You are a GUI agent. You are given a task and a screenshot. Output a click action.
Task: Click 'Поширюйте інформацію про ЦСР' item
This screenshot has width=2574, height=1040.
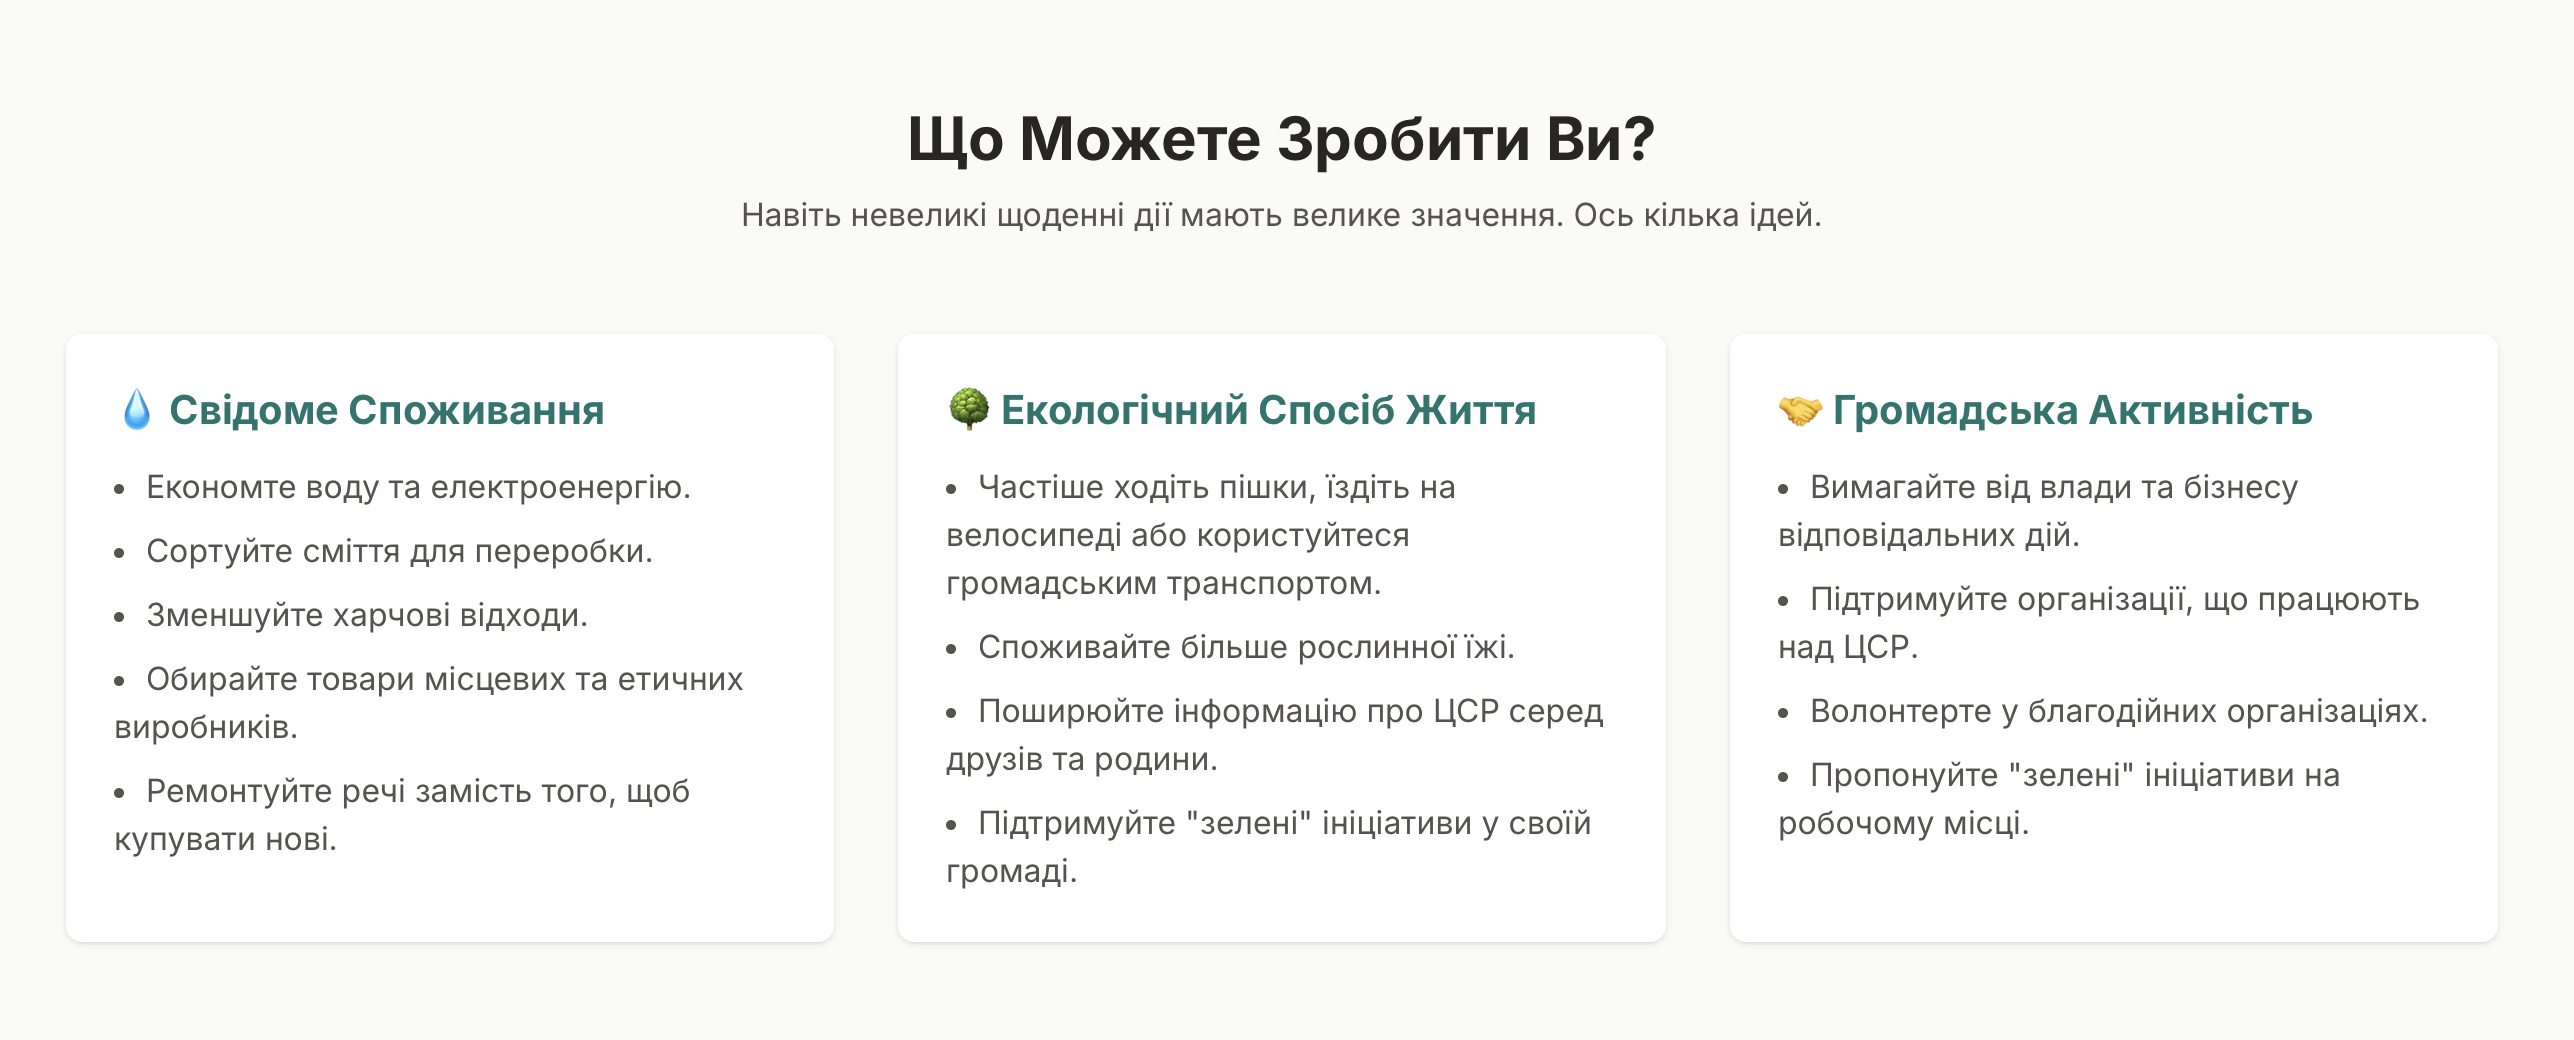[1275, 735]
